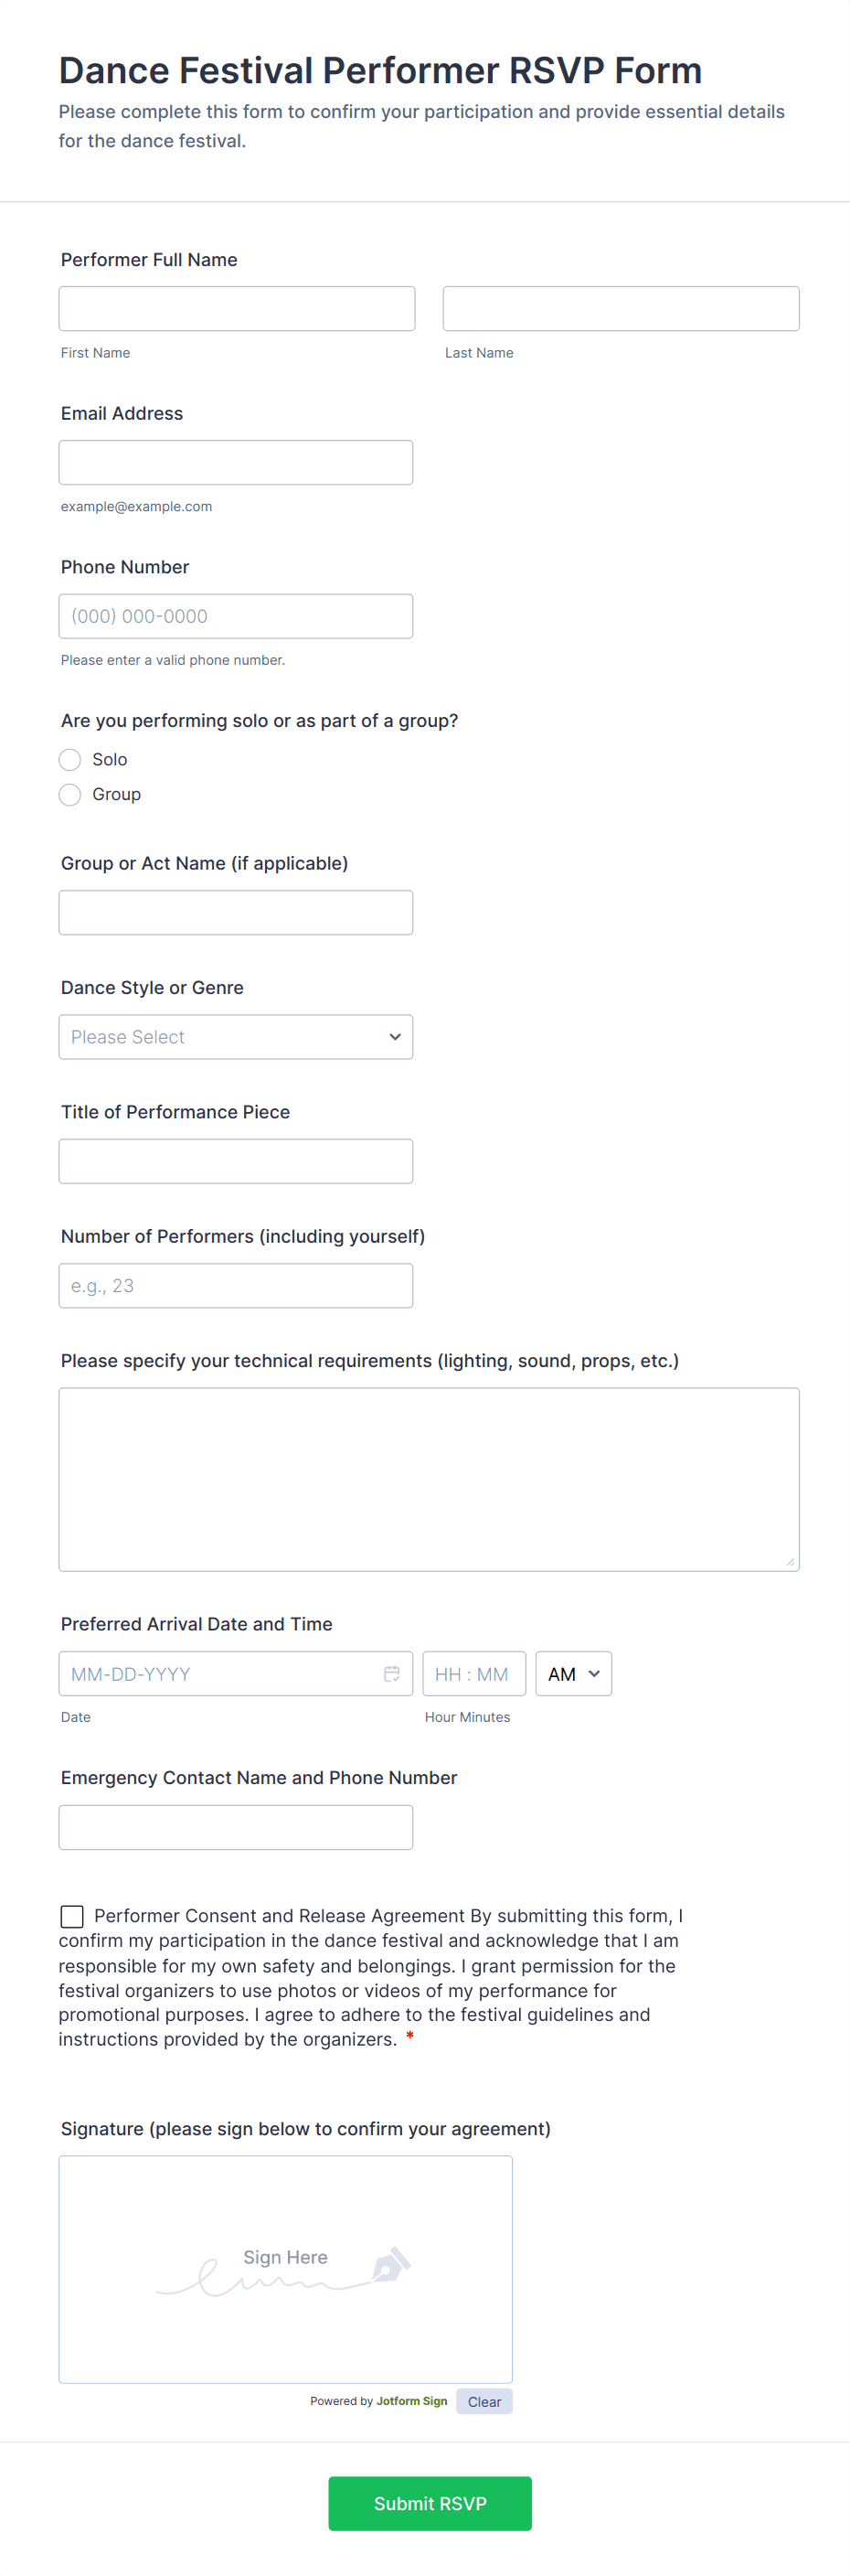Open the Dance Style or Genre dropdown
Screen dimensions: 850x2576
[236, 1037]
